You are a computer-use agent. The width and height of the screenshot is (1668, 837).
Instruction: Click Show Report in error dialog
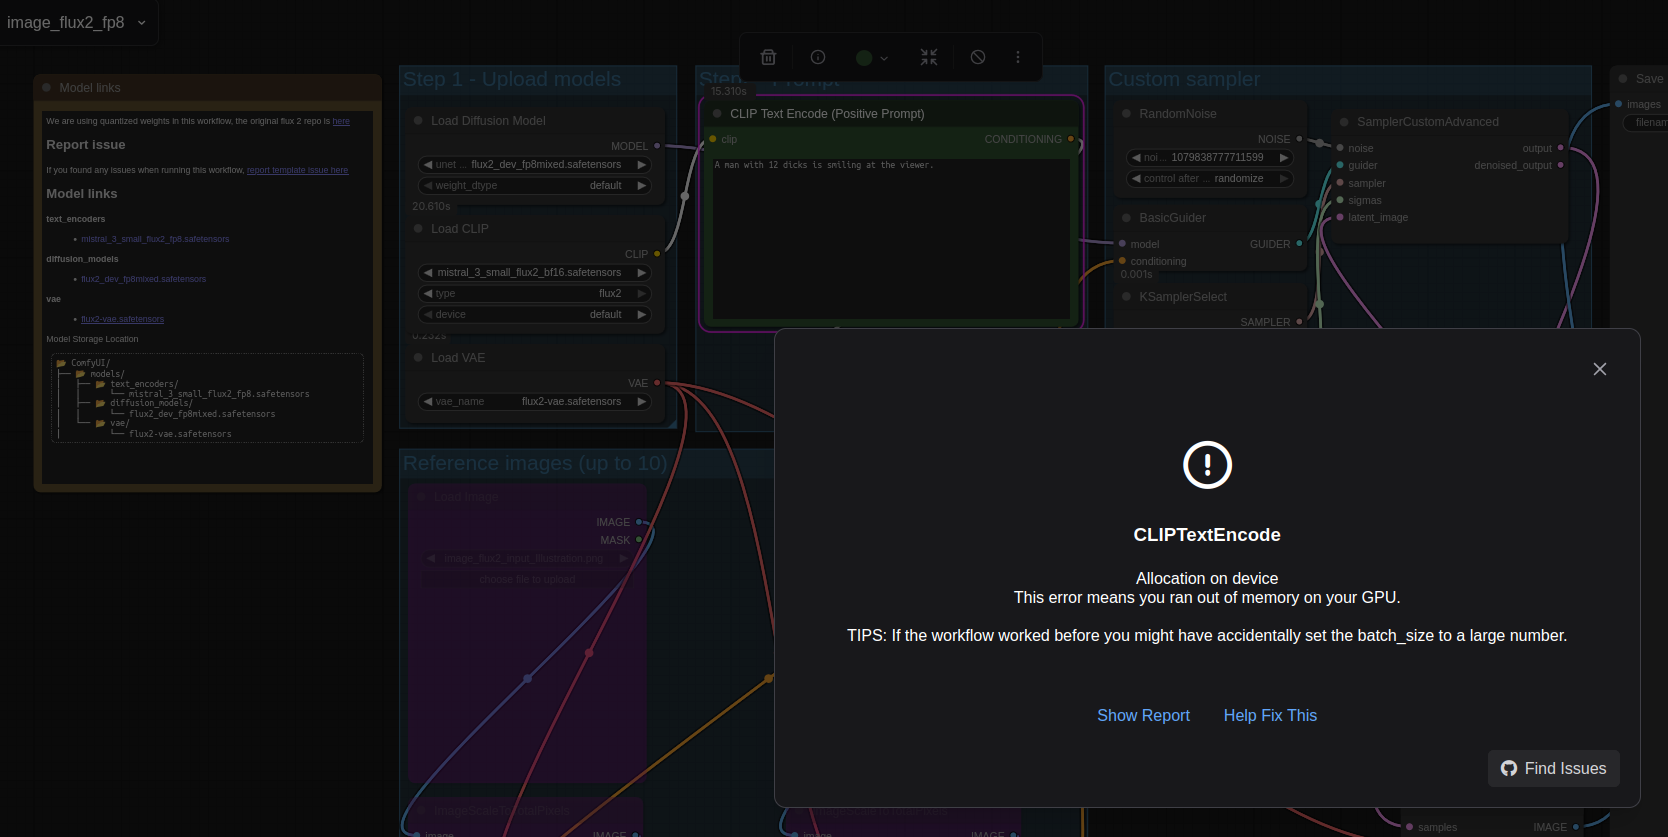(1143, 715)
